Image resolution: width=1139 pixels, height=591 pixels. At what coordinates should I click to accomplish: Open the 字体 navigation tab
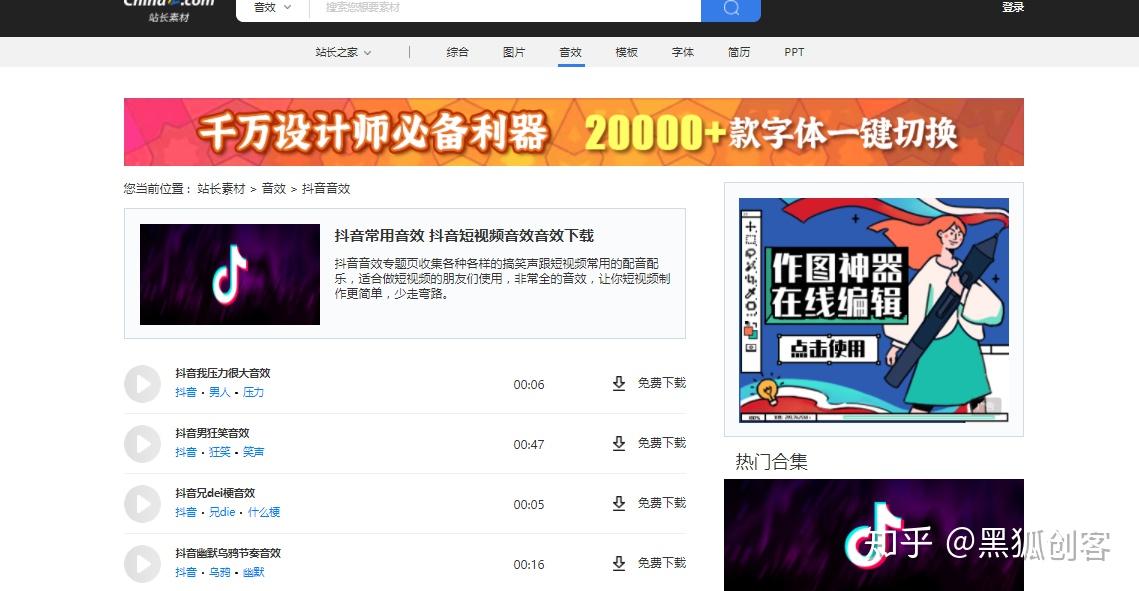tap(683, 52)
